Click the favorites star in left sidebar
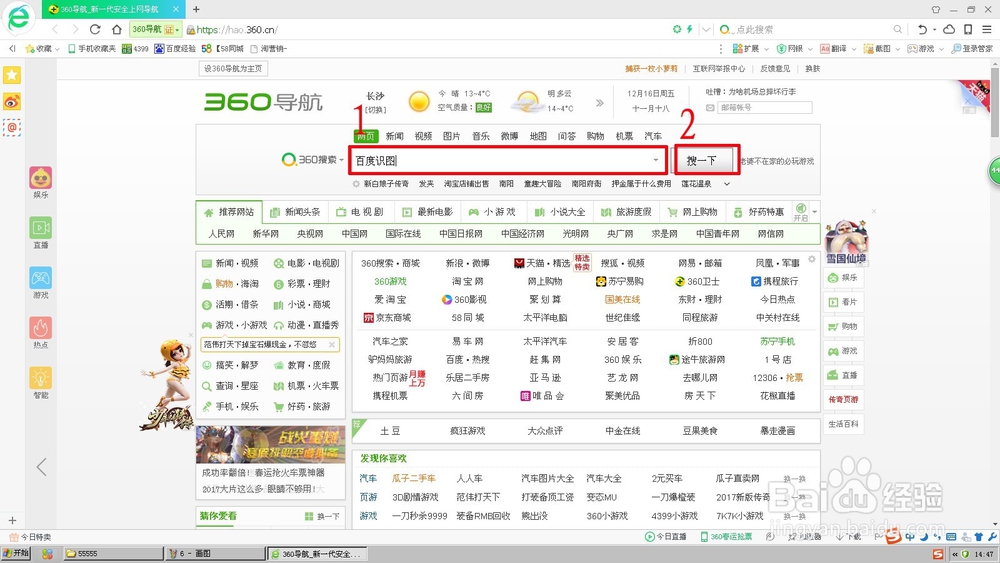 [11, 75]
